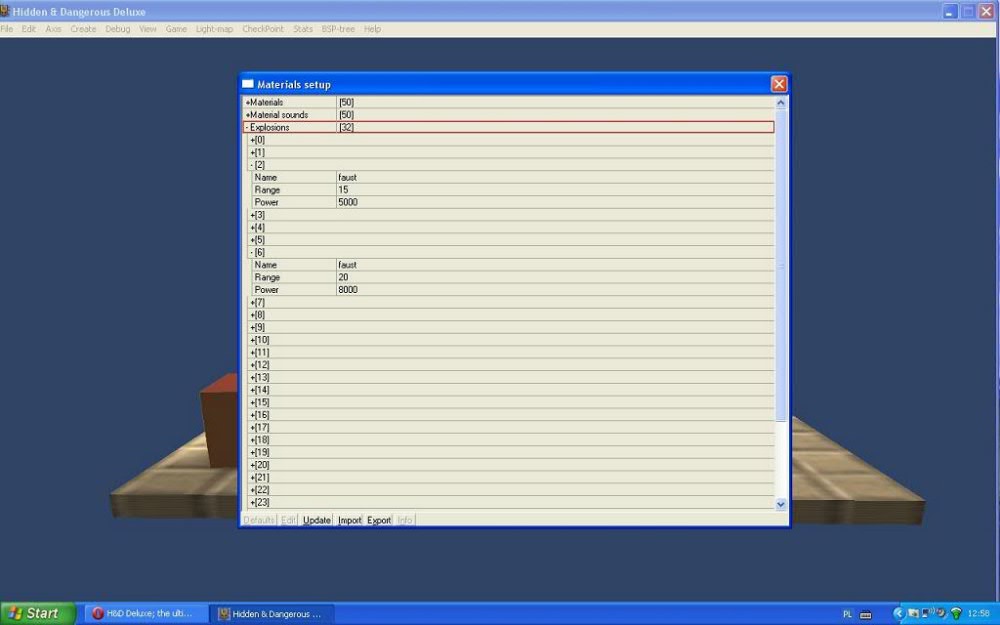The height and width of the screenshot is (625, 1000).
Task: Expand hidden system tray icons arrow
Action: tap(899, 614)
